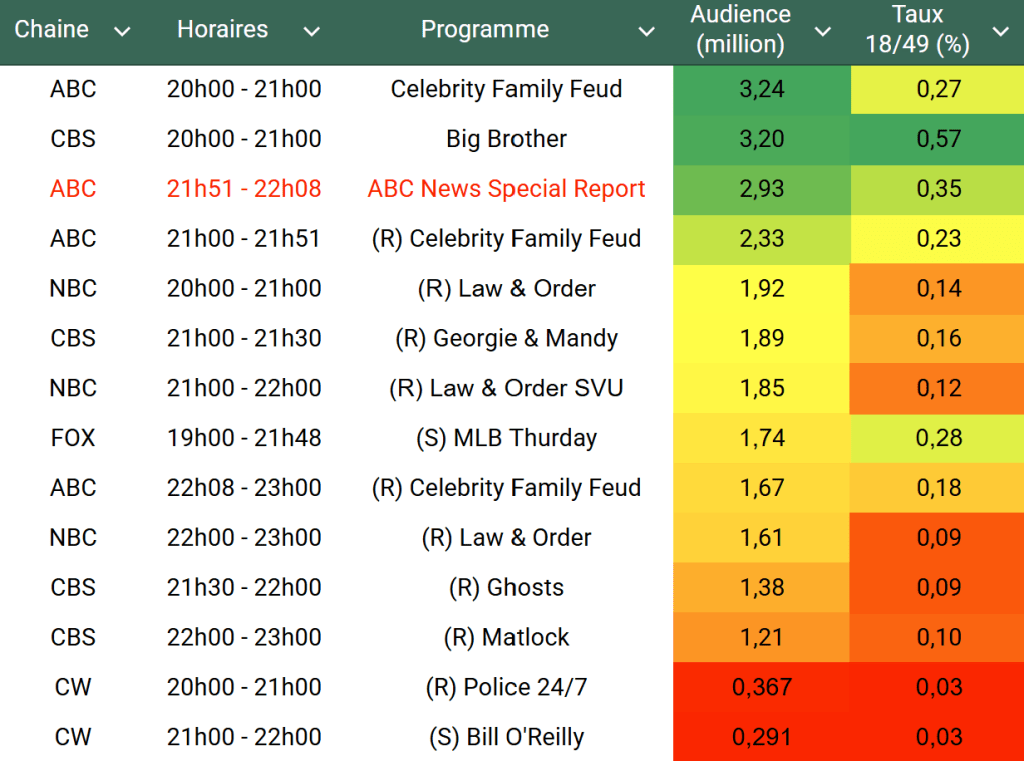Select the (R) Ghosts programme cell
The image size is (1024, 761).
point(506,587)
